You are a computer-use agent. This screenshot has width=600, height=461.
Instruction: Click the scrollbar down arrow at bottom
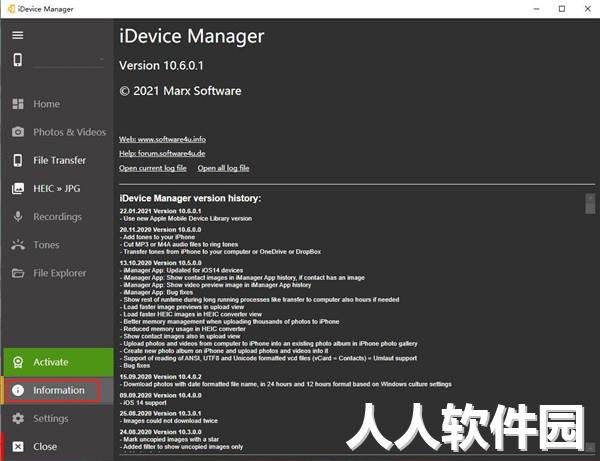point(590,447)
